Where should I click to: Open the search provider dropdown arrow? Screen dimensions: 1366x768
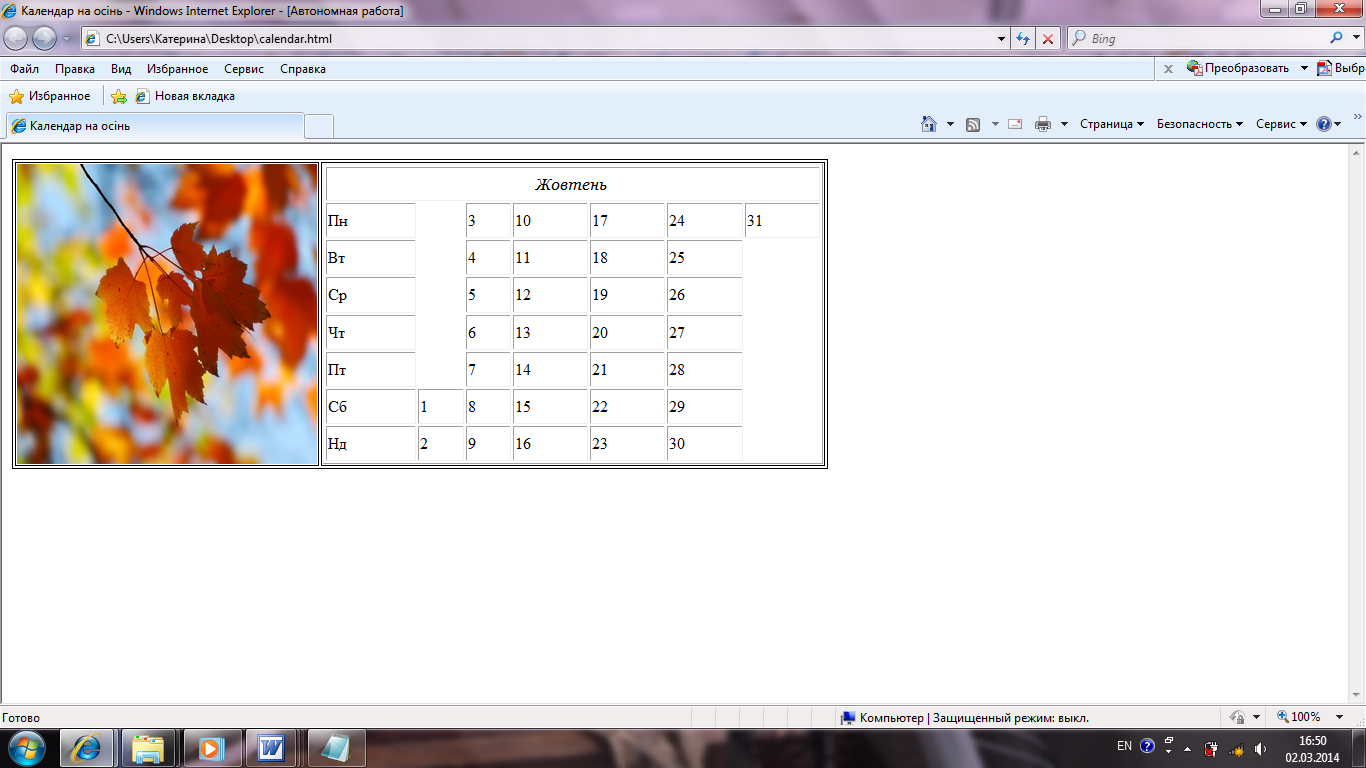[1356, 39]
